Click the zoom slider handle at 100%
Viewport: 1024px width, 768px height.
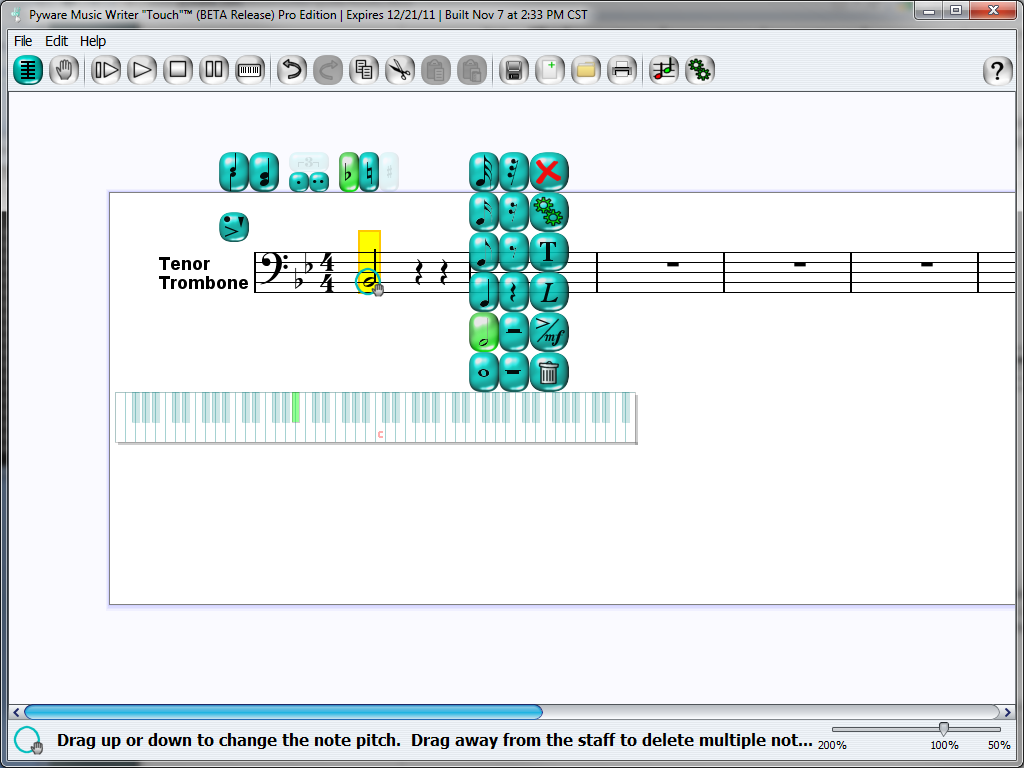tap(943, 729)
